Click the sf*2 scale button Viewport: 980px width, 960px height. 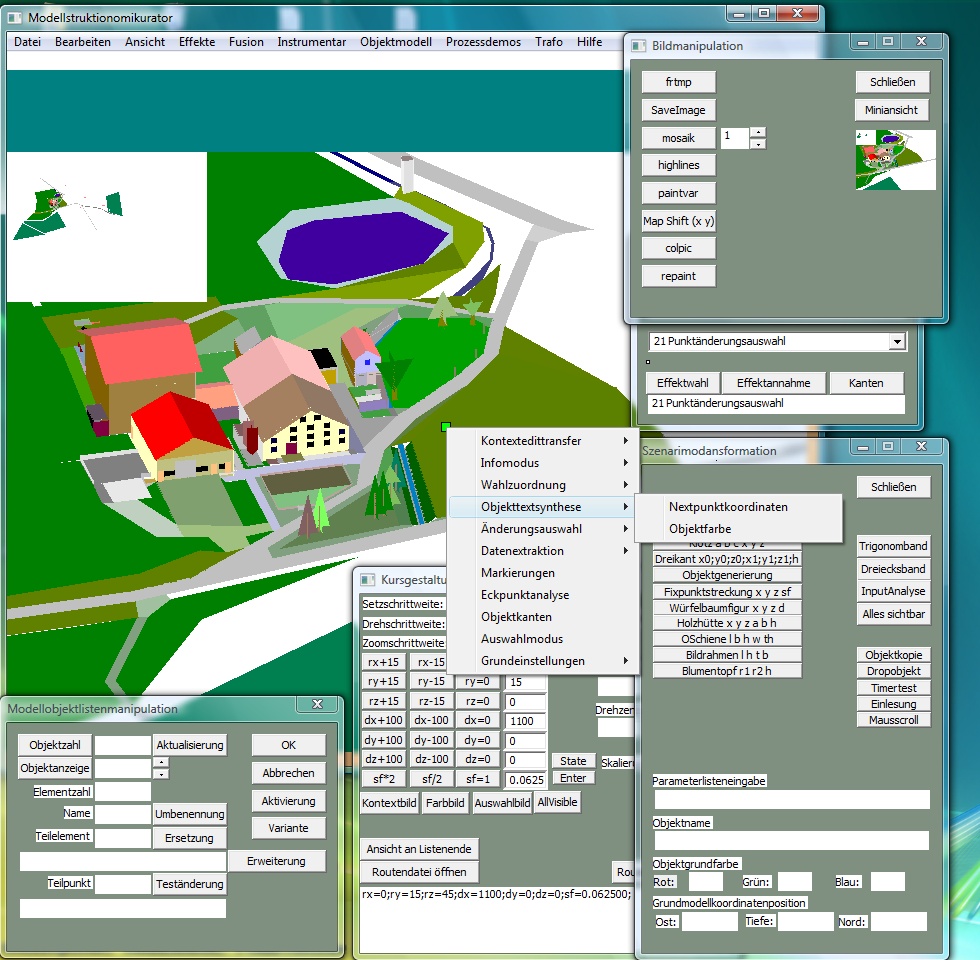pyautogui.click(x=384, y=779)
